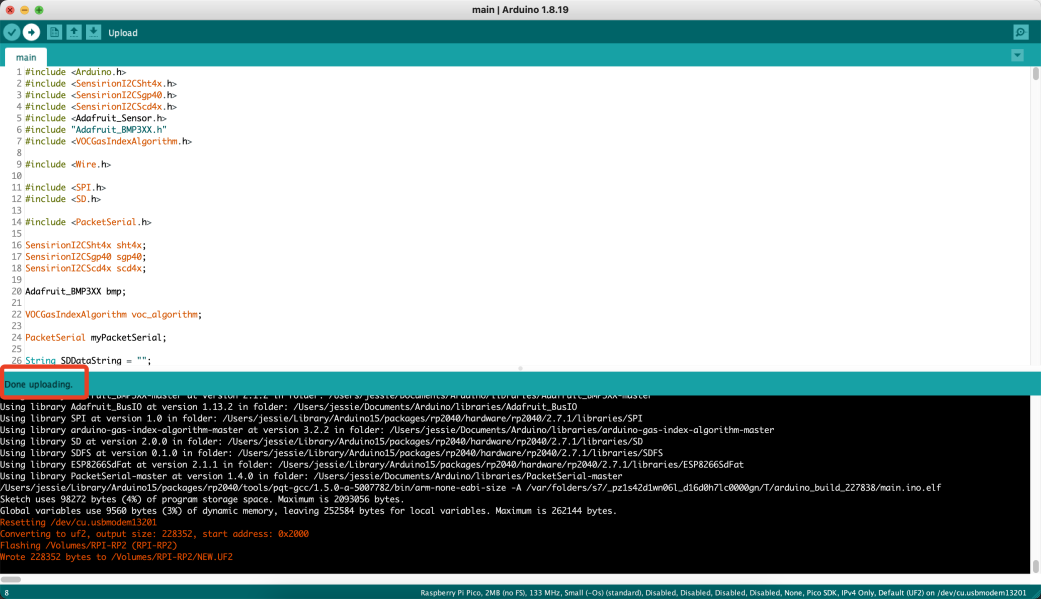1041x599 pixels.
Task: Click the Sketch uses 98272 bytes console line
Action: [x=200, y=499]
